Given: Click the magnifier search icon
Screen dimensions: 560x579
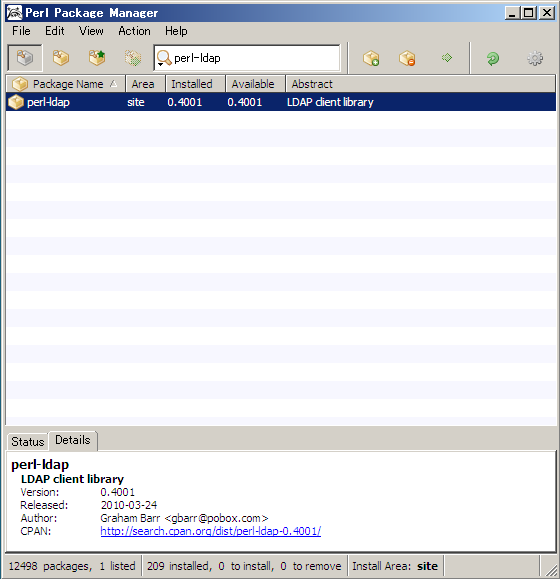Looking at the screenshot, I should pos(164,58).
